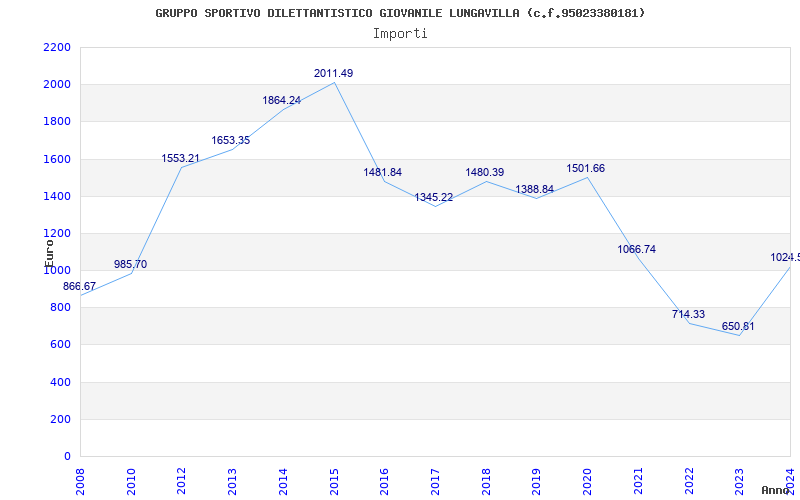The width and height of the screenshot is (800, 500).
Task: Click the year 2012 axis label
Action: coord(182,481)
